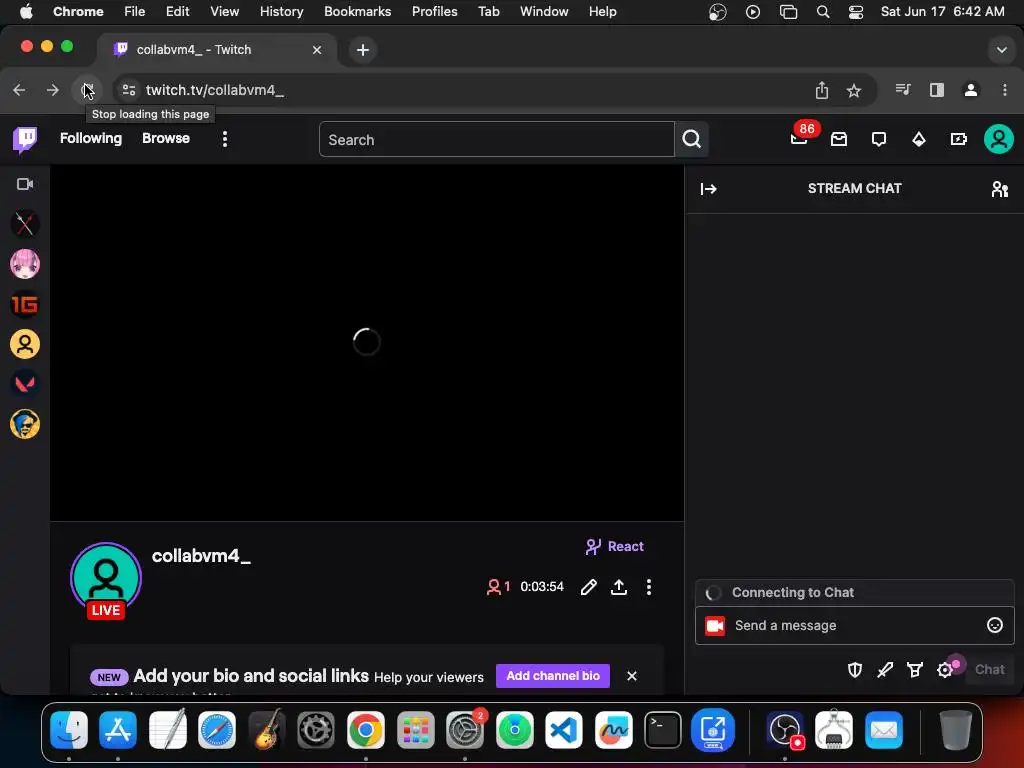Open the ad-free Turbo icon
The height and width of the screenshot is (768, 1024).
pyautogui.click(x=959, y=138)
